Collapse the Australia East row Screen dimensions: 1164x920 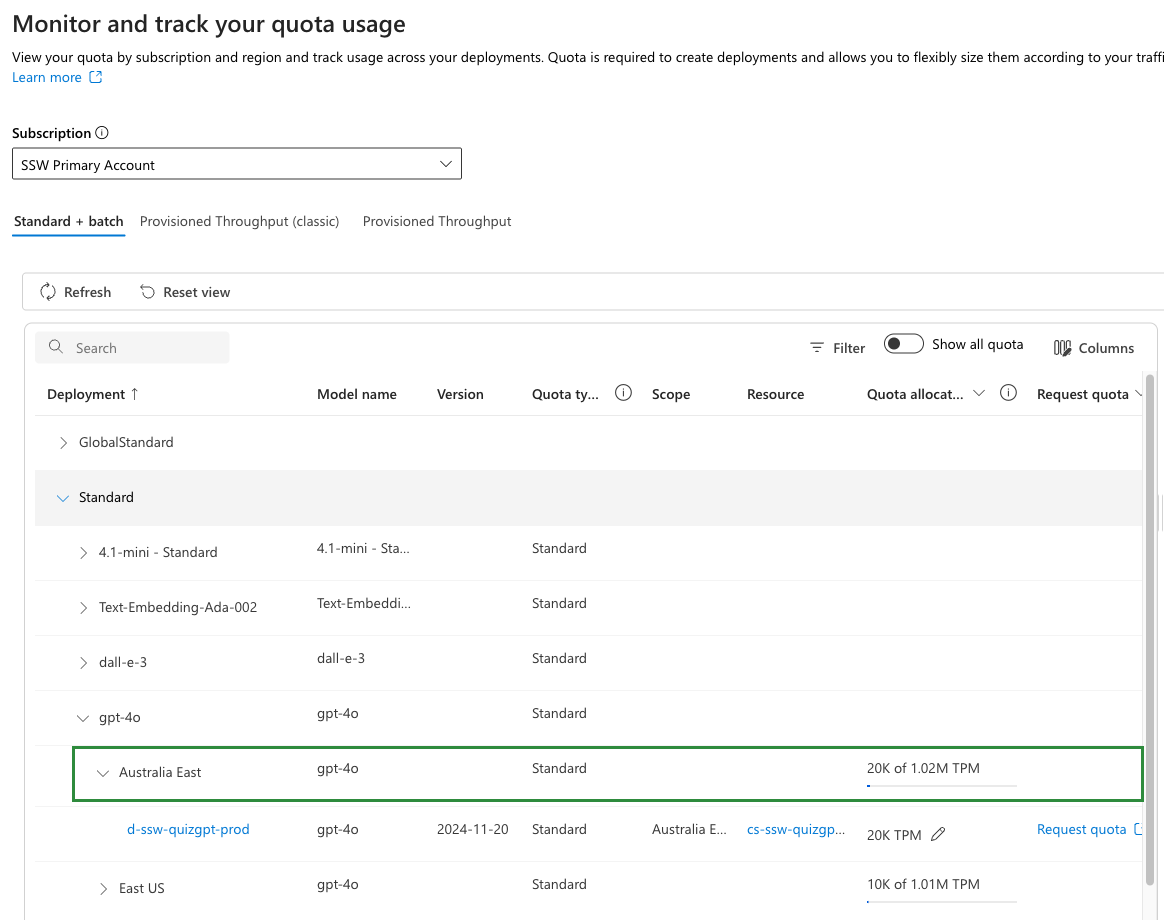tap(103, 773)
